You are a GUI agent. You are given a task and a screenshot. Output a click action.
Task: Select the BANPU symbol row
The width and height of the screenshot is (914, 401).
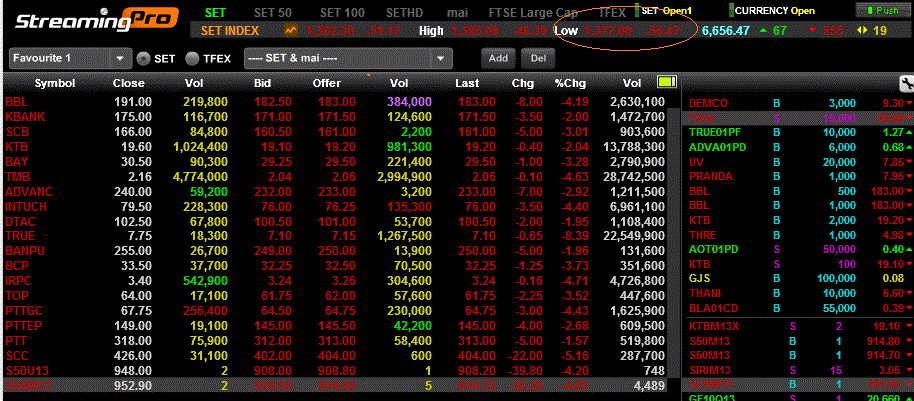coord(335,251)
